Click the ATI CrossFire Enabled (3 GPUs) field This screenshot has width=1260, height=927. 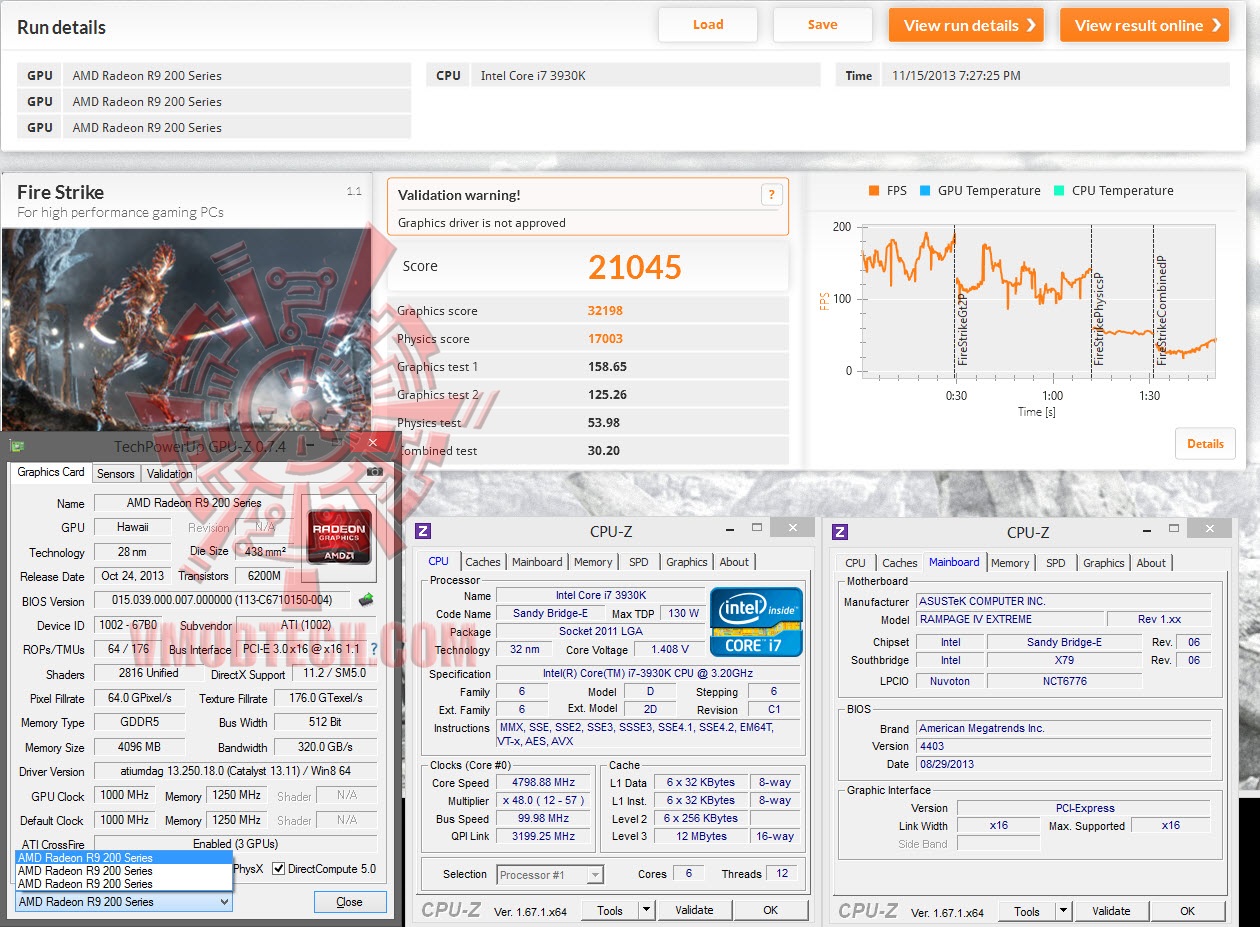pyautogui.click(x=235, y=844)
